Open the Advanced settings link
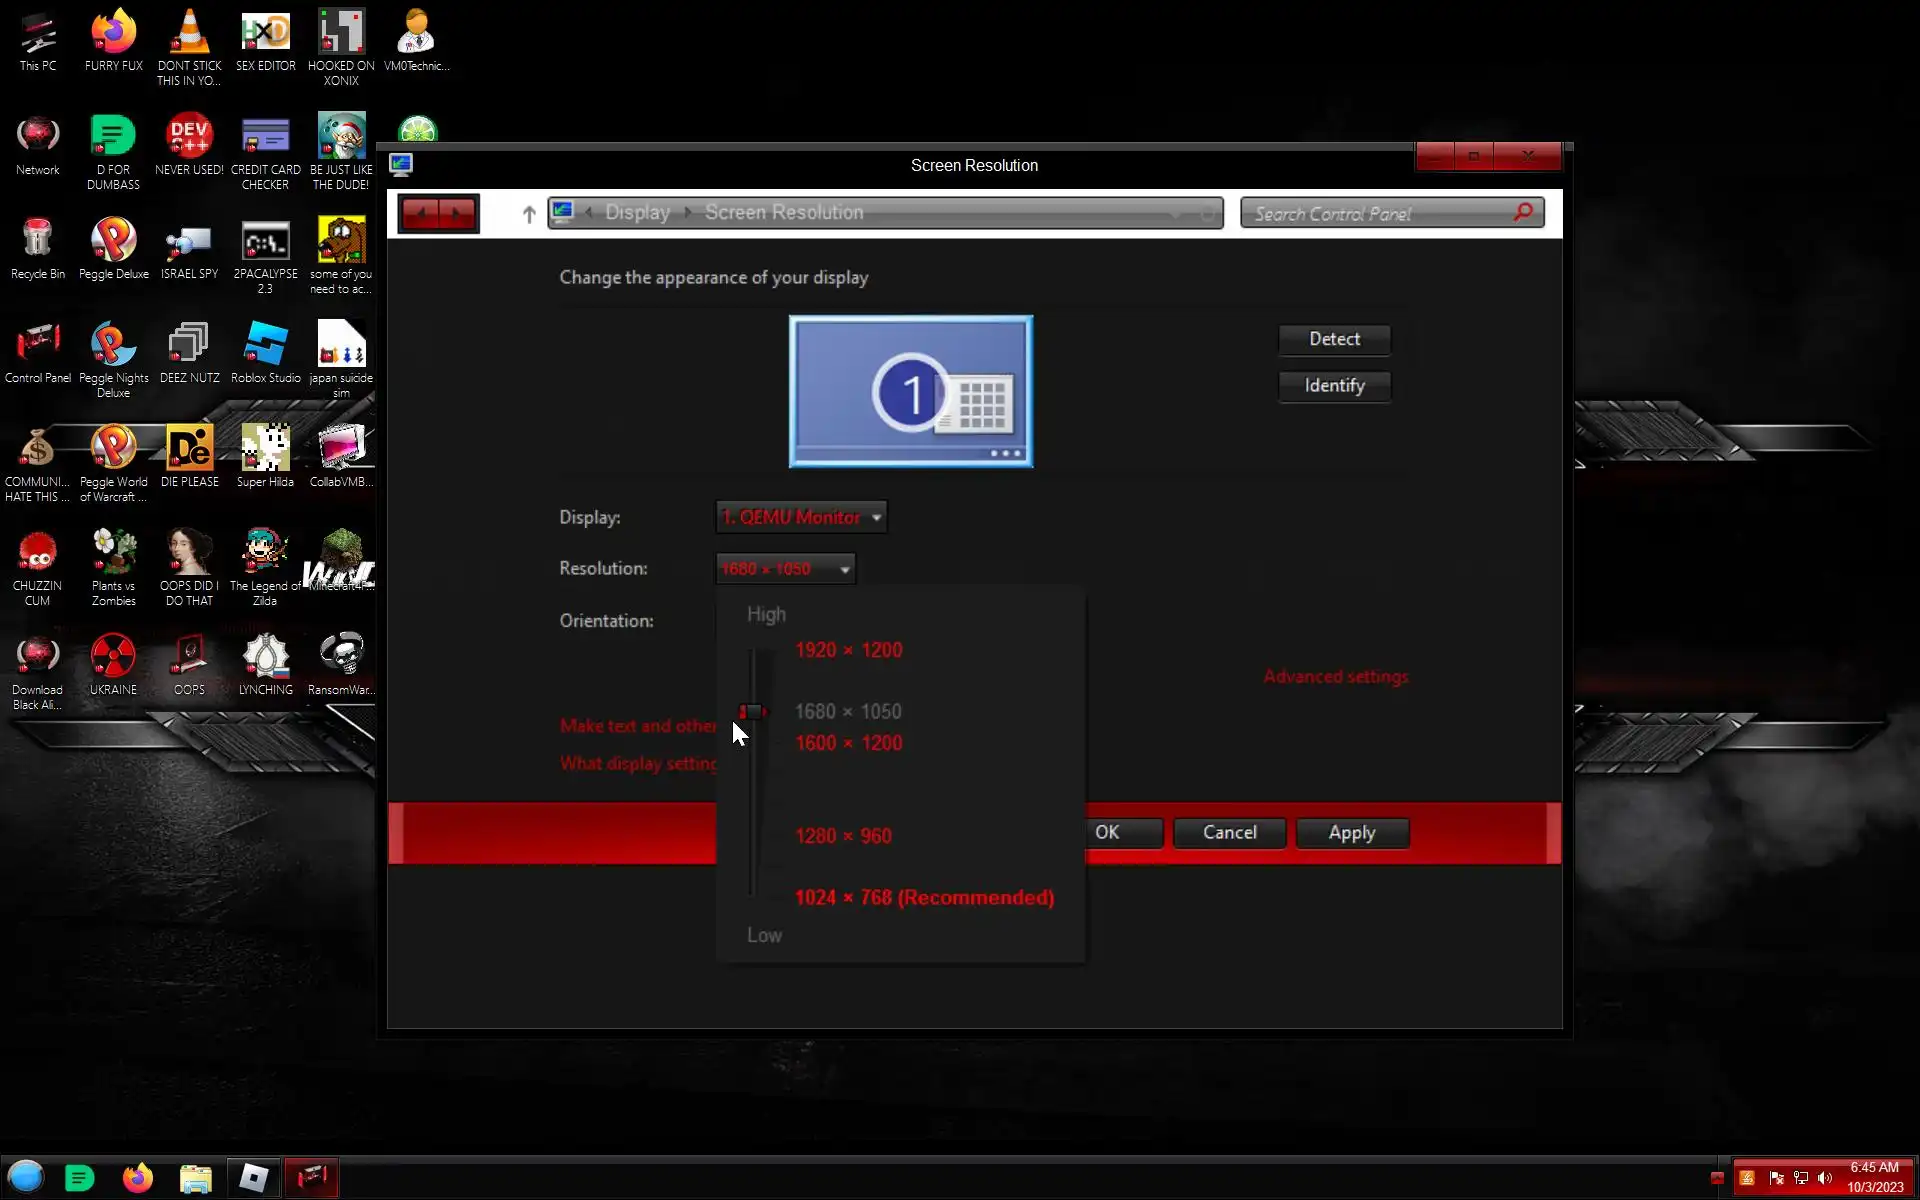The height and width of the screenshot is (1200, 1920). [1335, 677]
